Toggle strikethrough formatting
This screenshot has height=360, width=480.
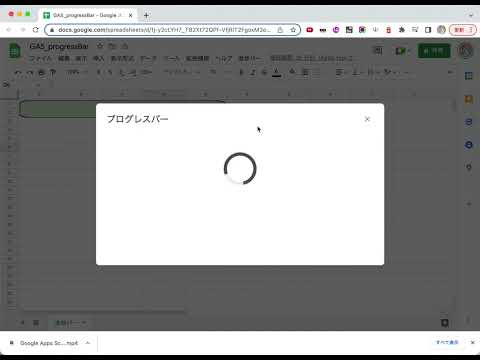tap(264, 72)
